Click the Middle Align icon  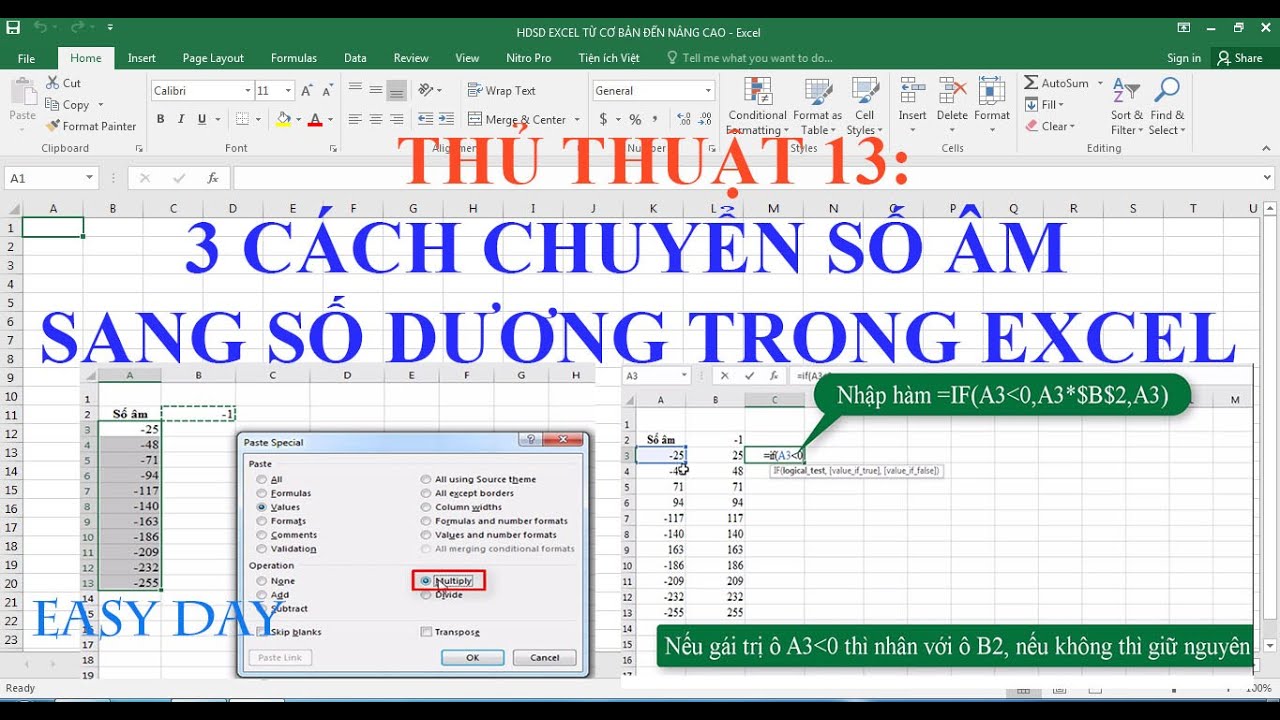(376, 90)
